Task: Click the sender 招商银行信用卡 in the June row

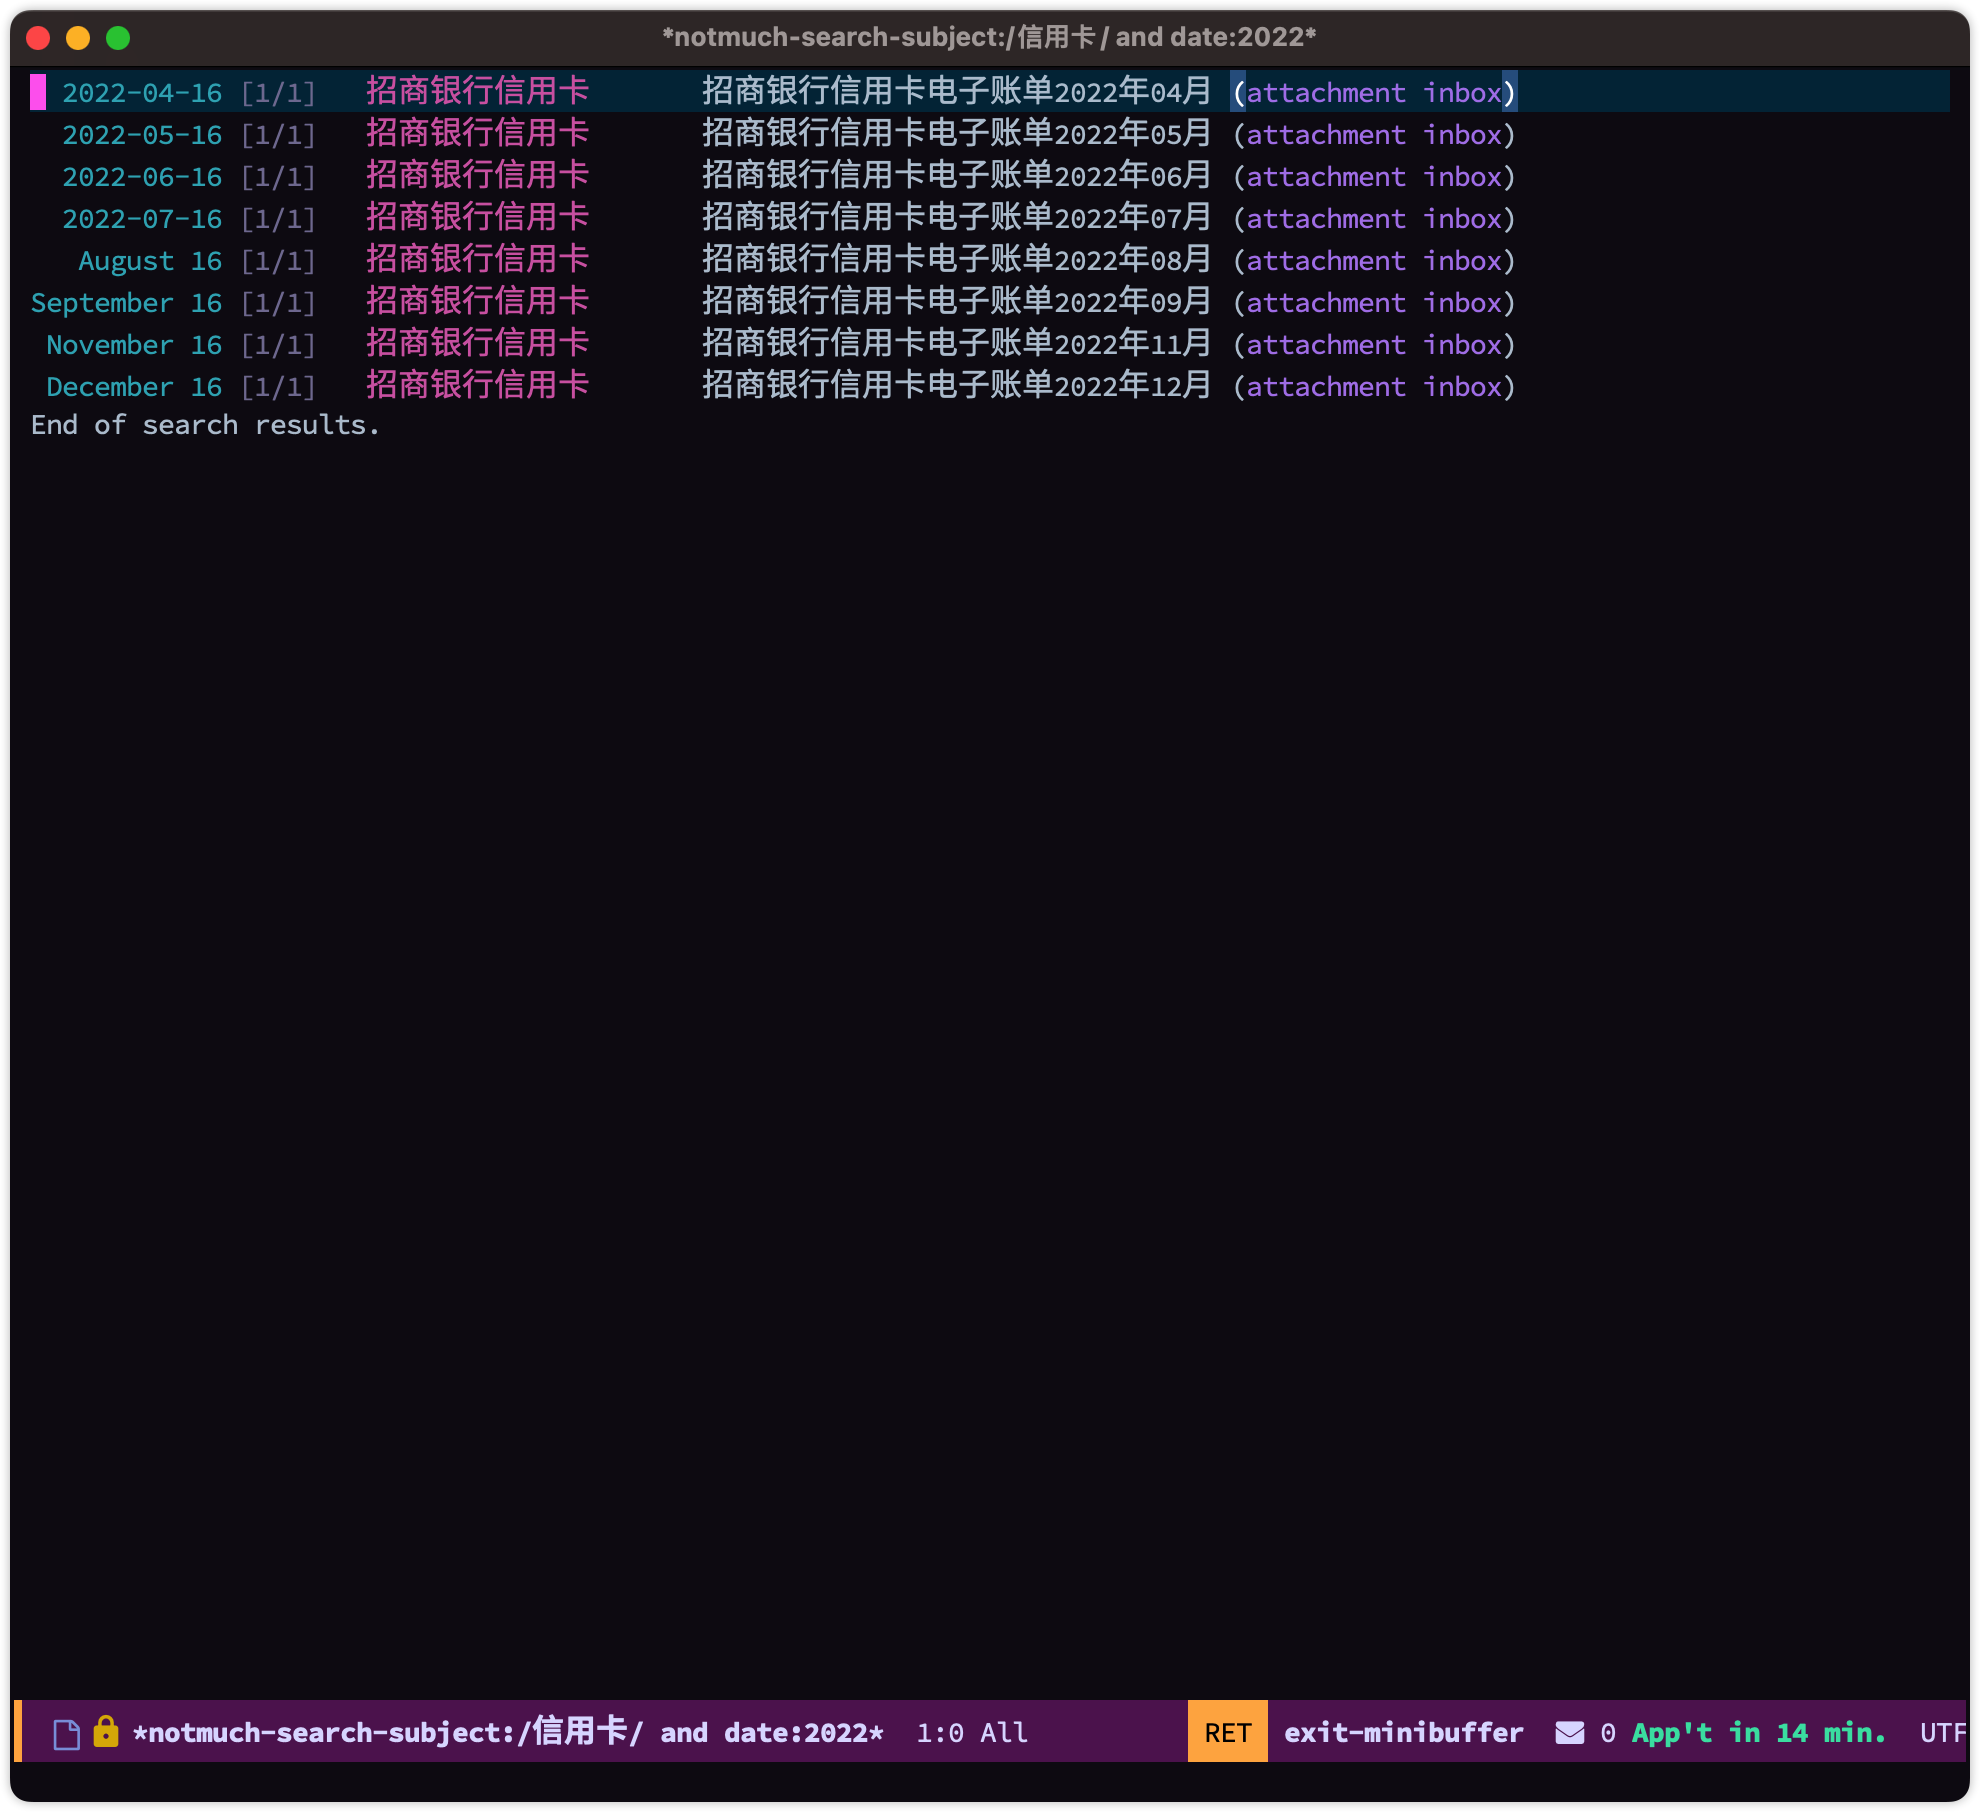Action: pyautogui.click(x=477, y=176)
